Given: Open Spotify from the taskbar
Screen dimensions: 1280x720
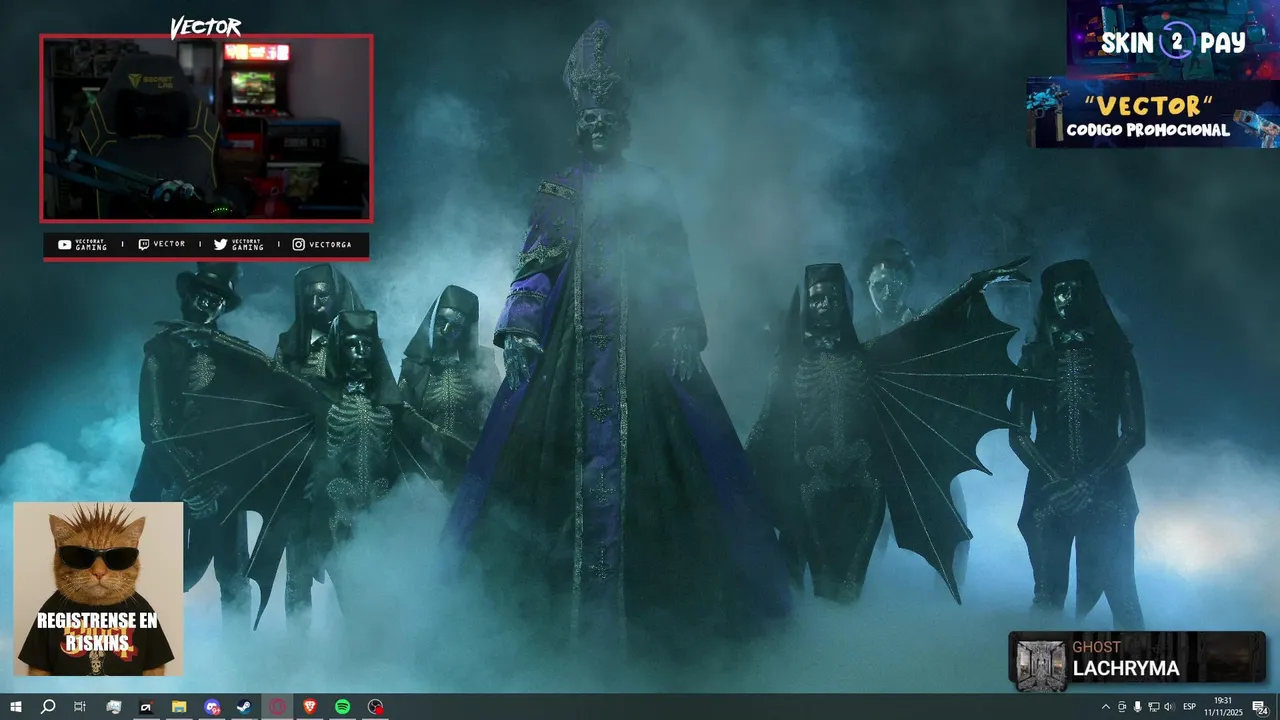Looking at the screenshot, I should [342, 707].
